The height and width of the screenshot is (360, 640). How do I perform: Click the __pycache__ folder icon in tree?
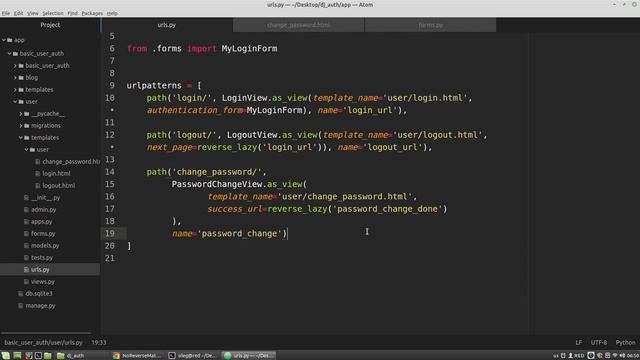coord(27,113)
